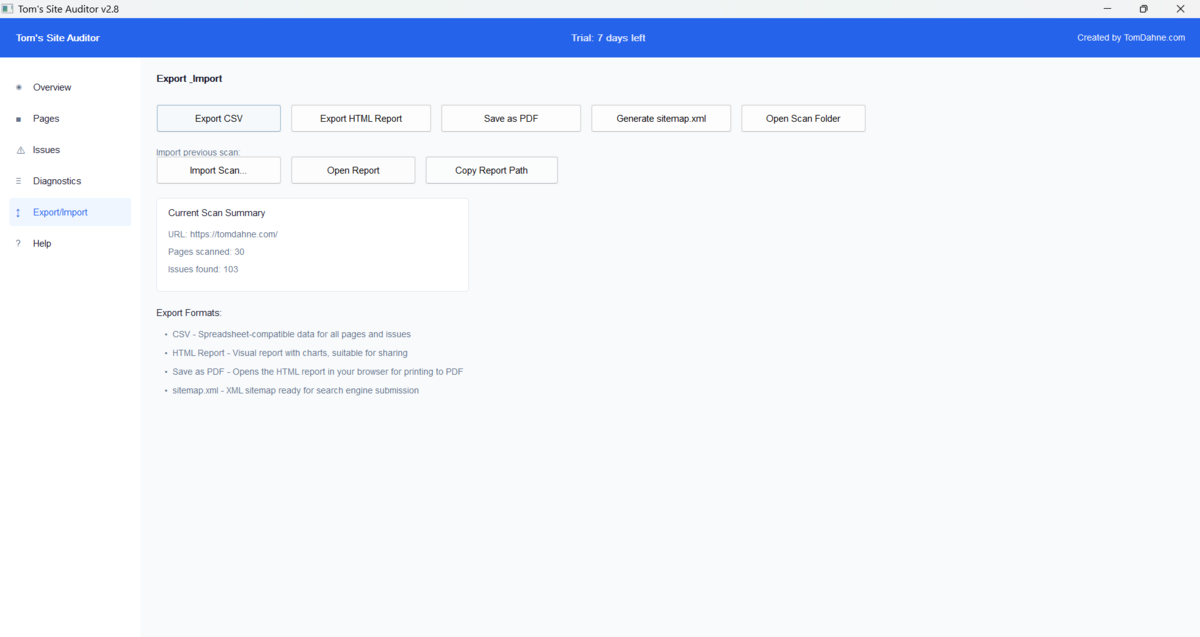Generate the sitemap.xml file
The height and width of the screenshot is (637, 1200).
661,118
